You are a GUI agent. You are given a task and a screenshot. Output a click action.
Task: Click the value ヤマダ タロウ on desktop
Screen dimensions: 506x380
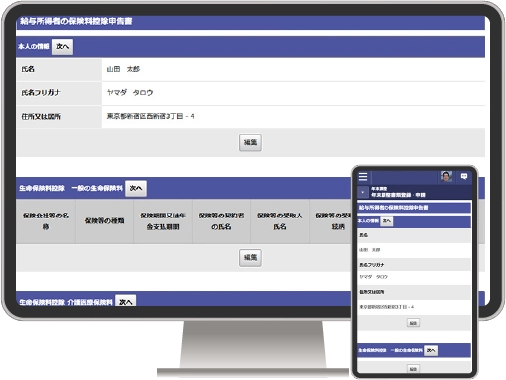(130, 93)
